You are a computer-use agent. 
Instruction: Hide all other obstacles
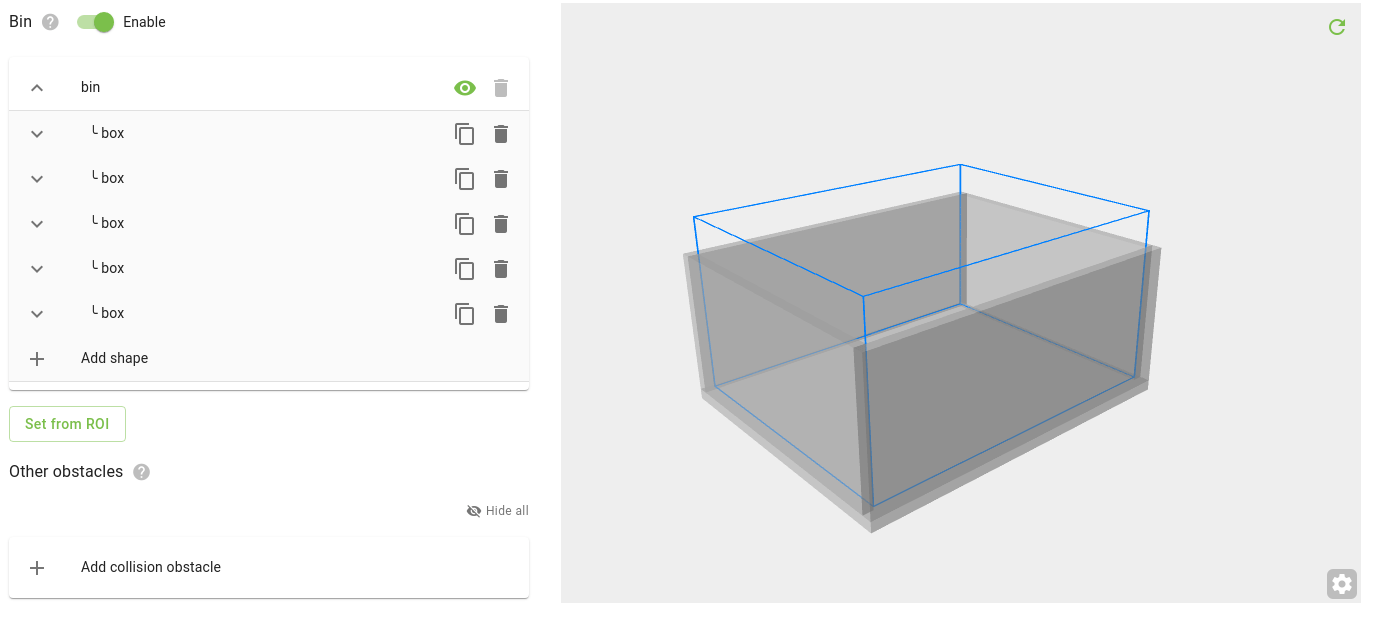click(496, 510)
